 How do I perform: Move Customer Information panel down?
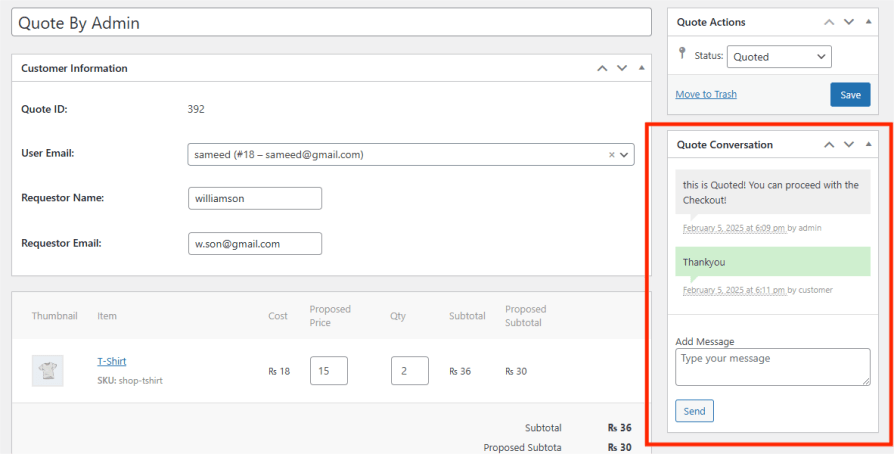coord(622,68)
